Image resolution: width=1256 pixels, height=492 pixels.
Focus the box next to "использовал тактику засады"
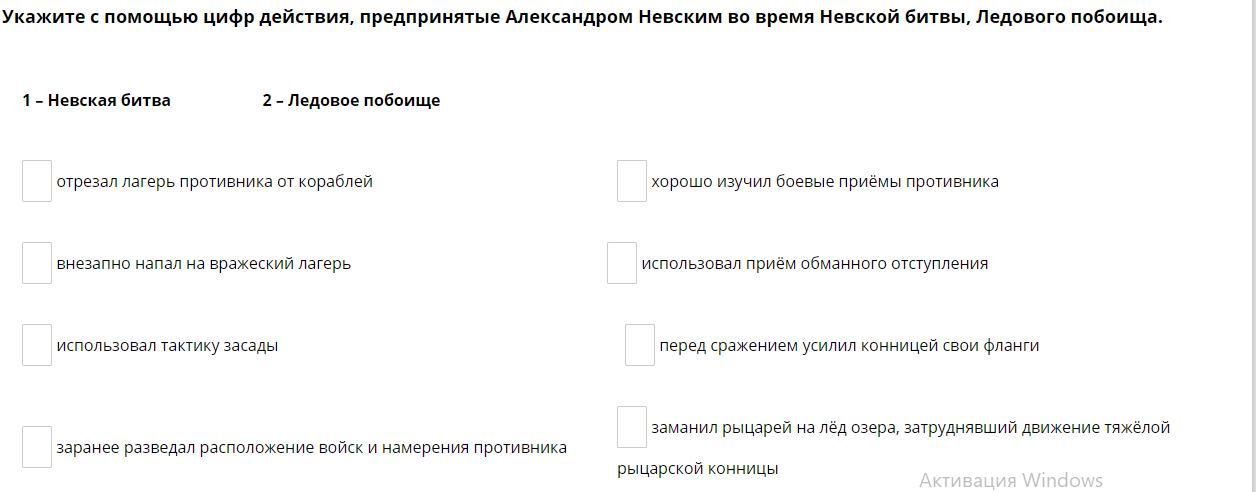tap(37, 345)
